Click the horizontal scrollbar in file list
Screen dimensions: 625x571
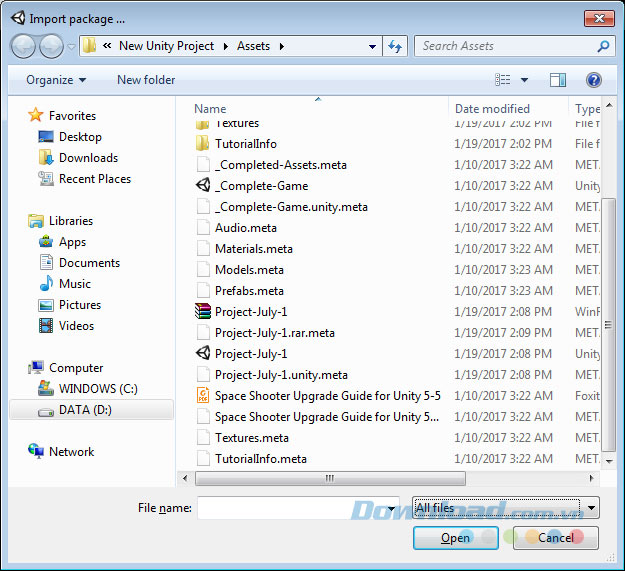328,479
